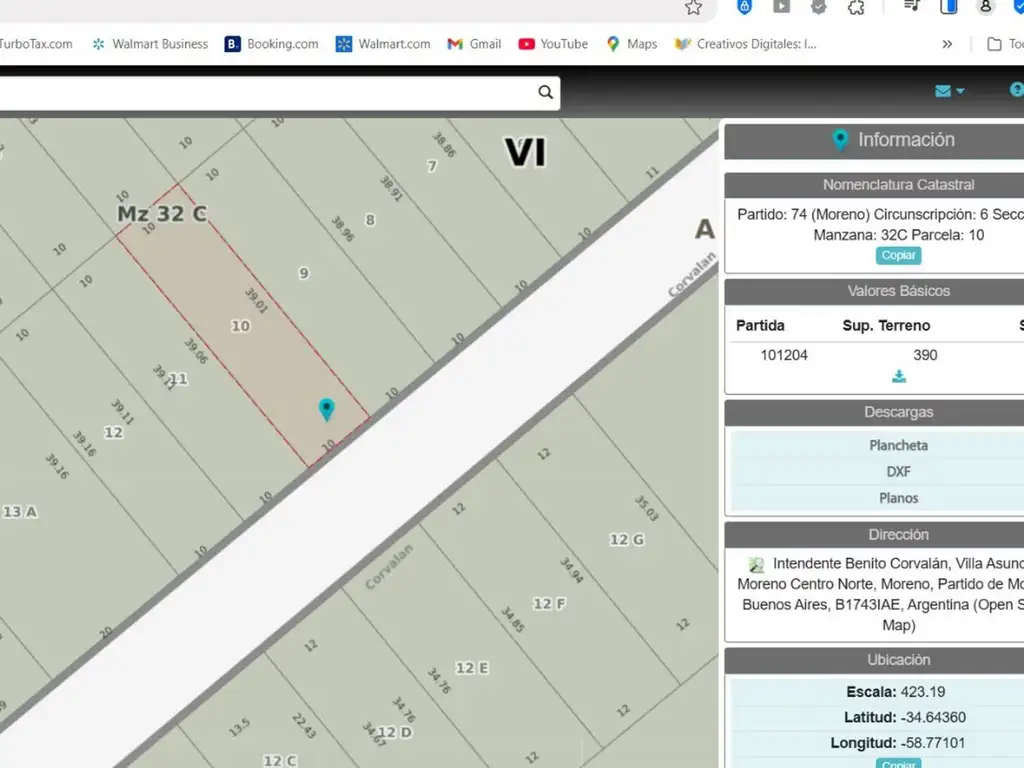Open the media control music icon
The width and height of the screenshot is (1024, 768).
coord(912,7)
